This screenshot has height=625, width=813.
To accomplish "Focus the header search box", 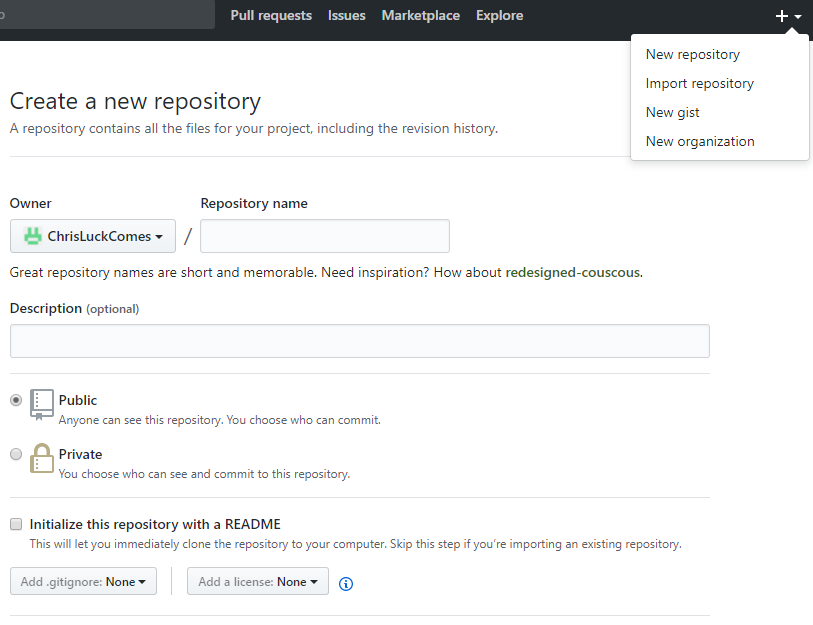I will (x=106, y=15).
